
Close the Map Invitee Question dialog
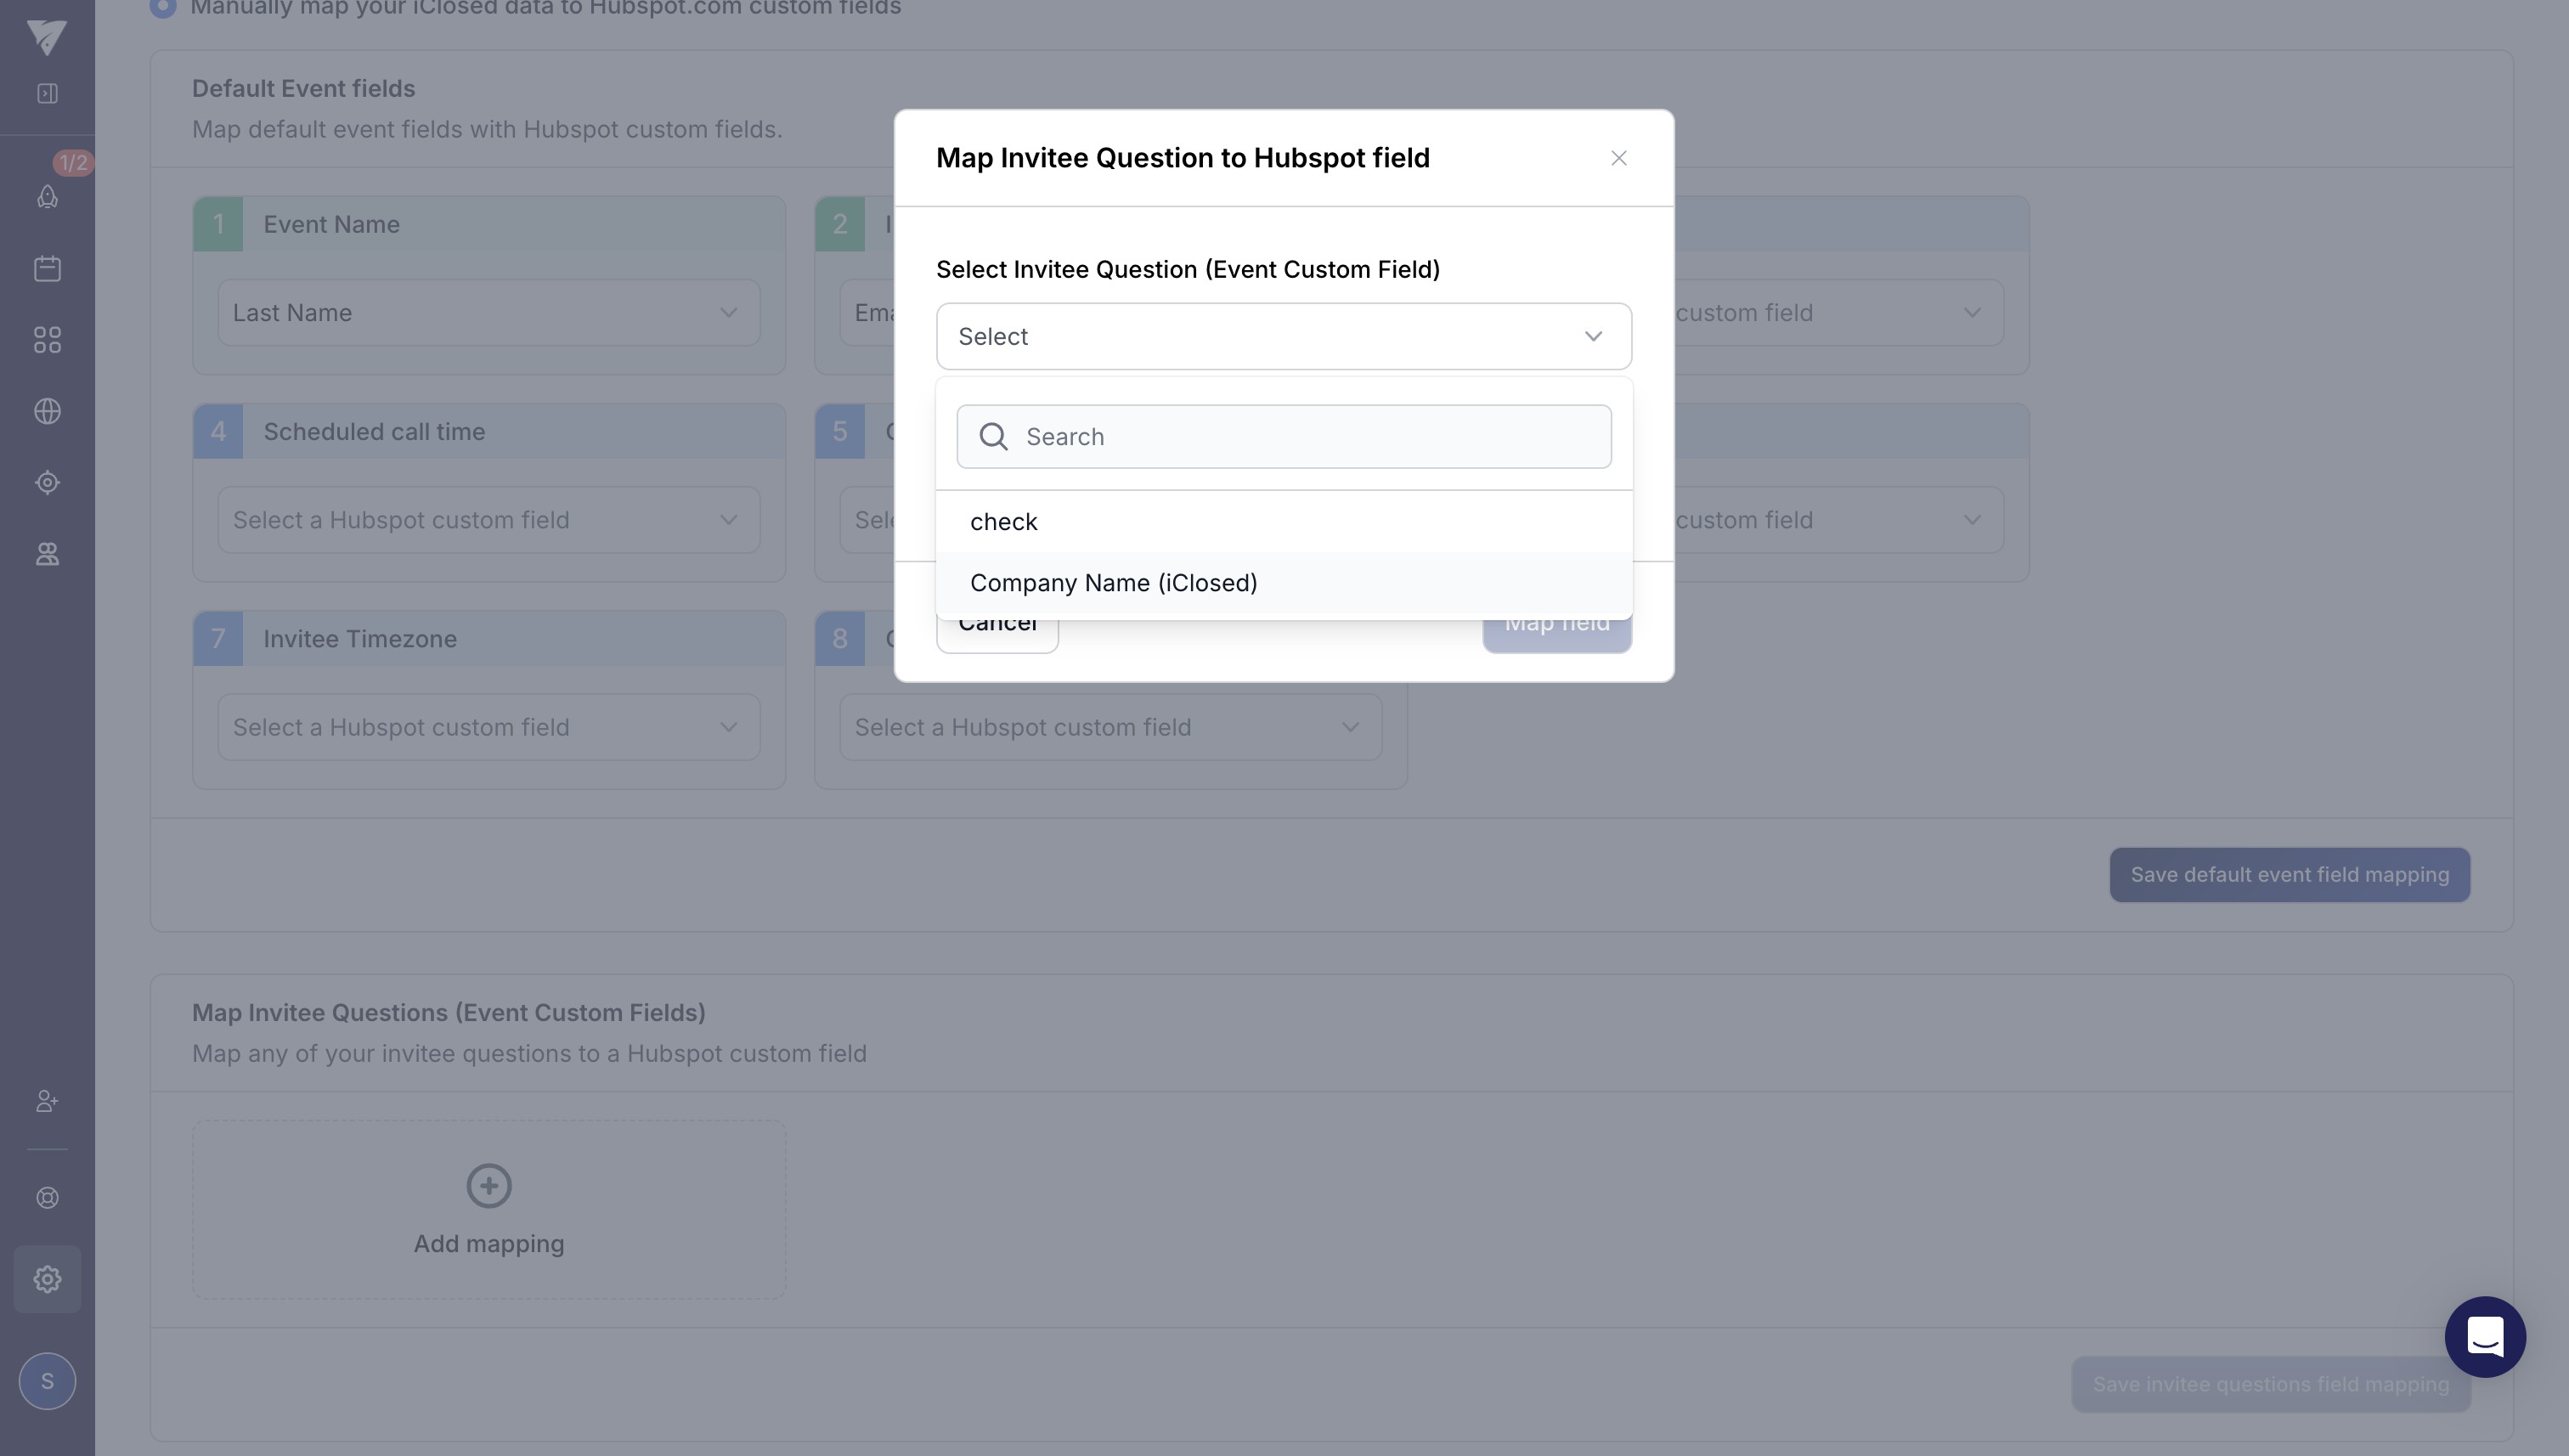(x=1618, y=158)
